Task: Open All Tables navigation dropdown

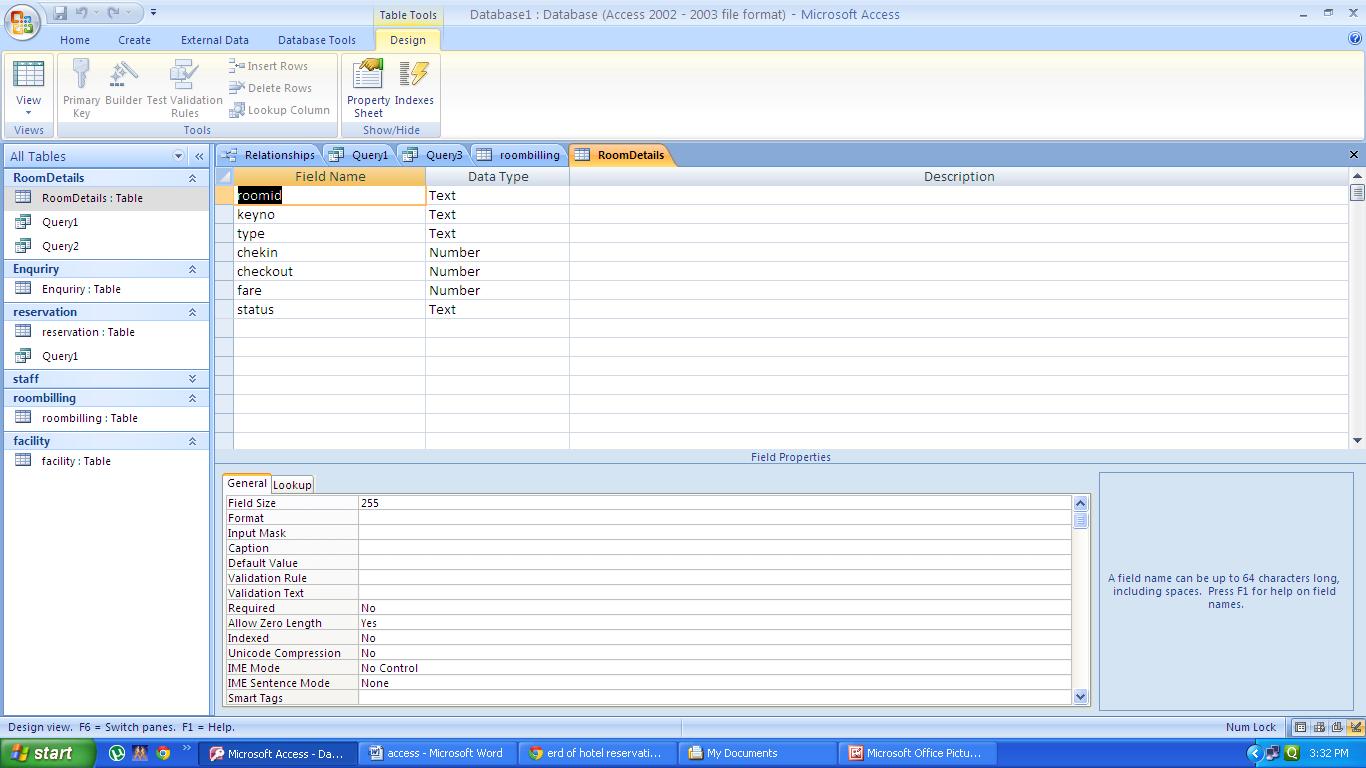Action: tap(178, 156)
